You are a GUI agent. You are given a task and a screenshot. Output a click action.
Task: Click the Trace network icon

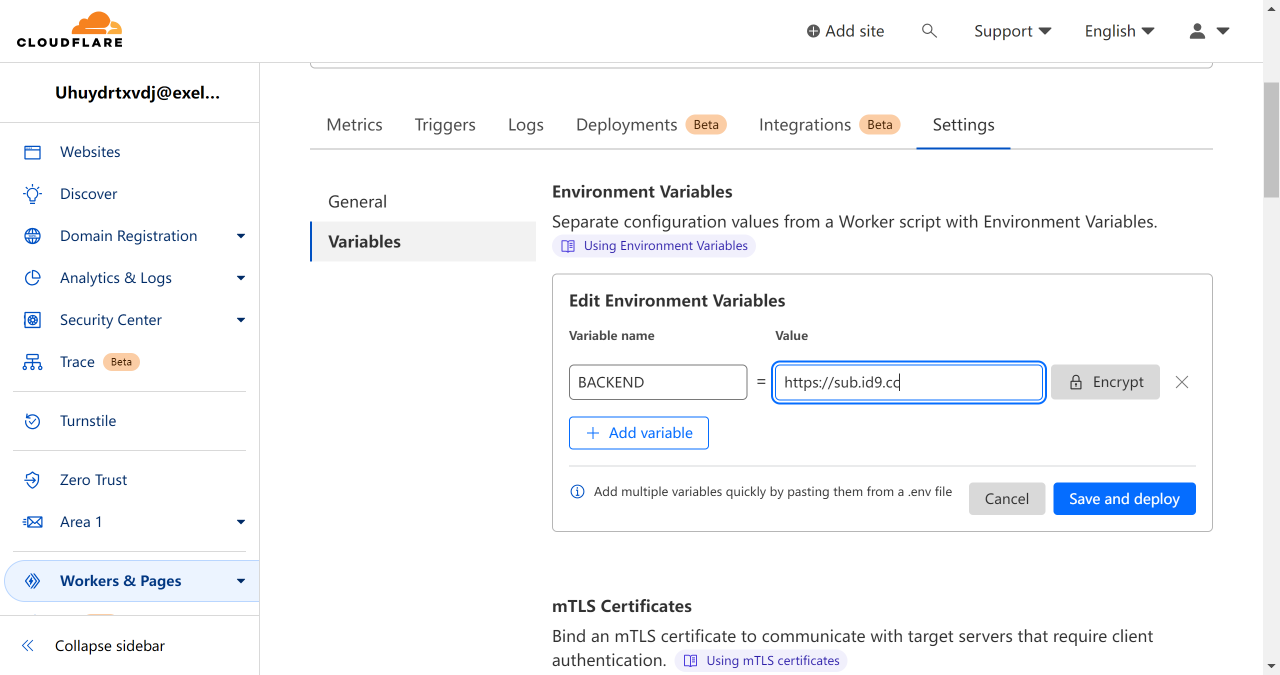tap(33, 362)
